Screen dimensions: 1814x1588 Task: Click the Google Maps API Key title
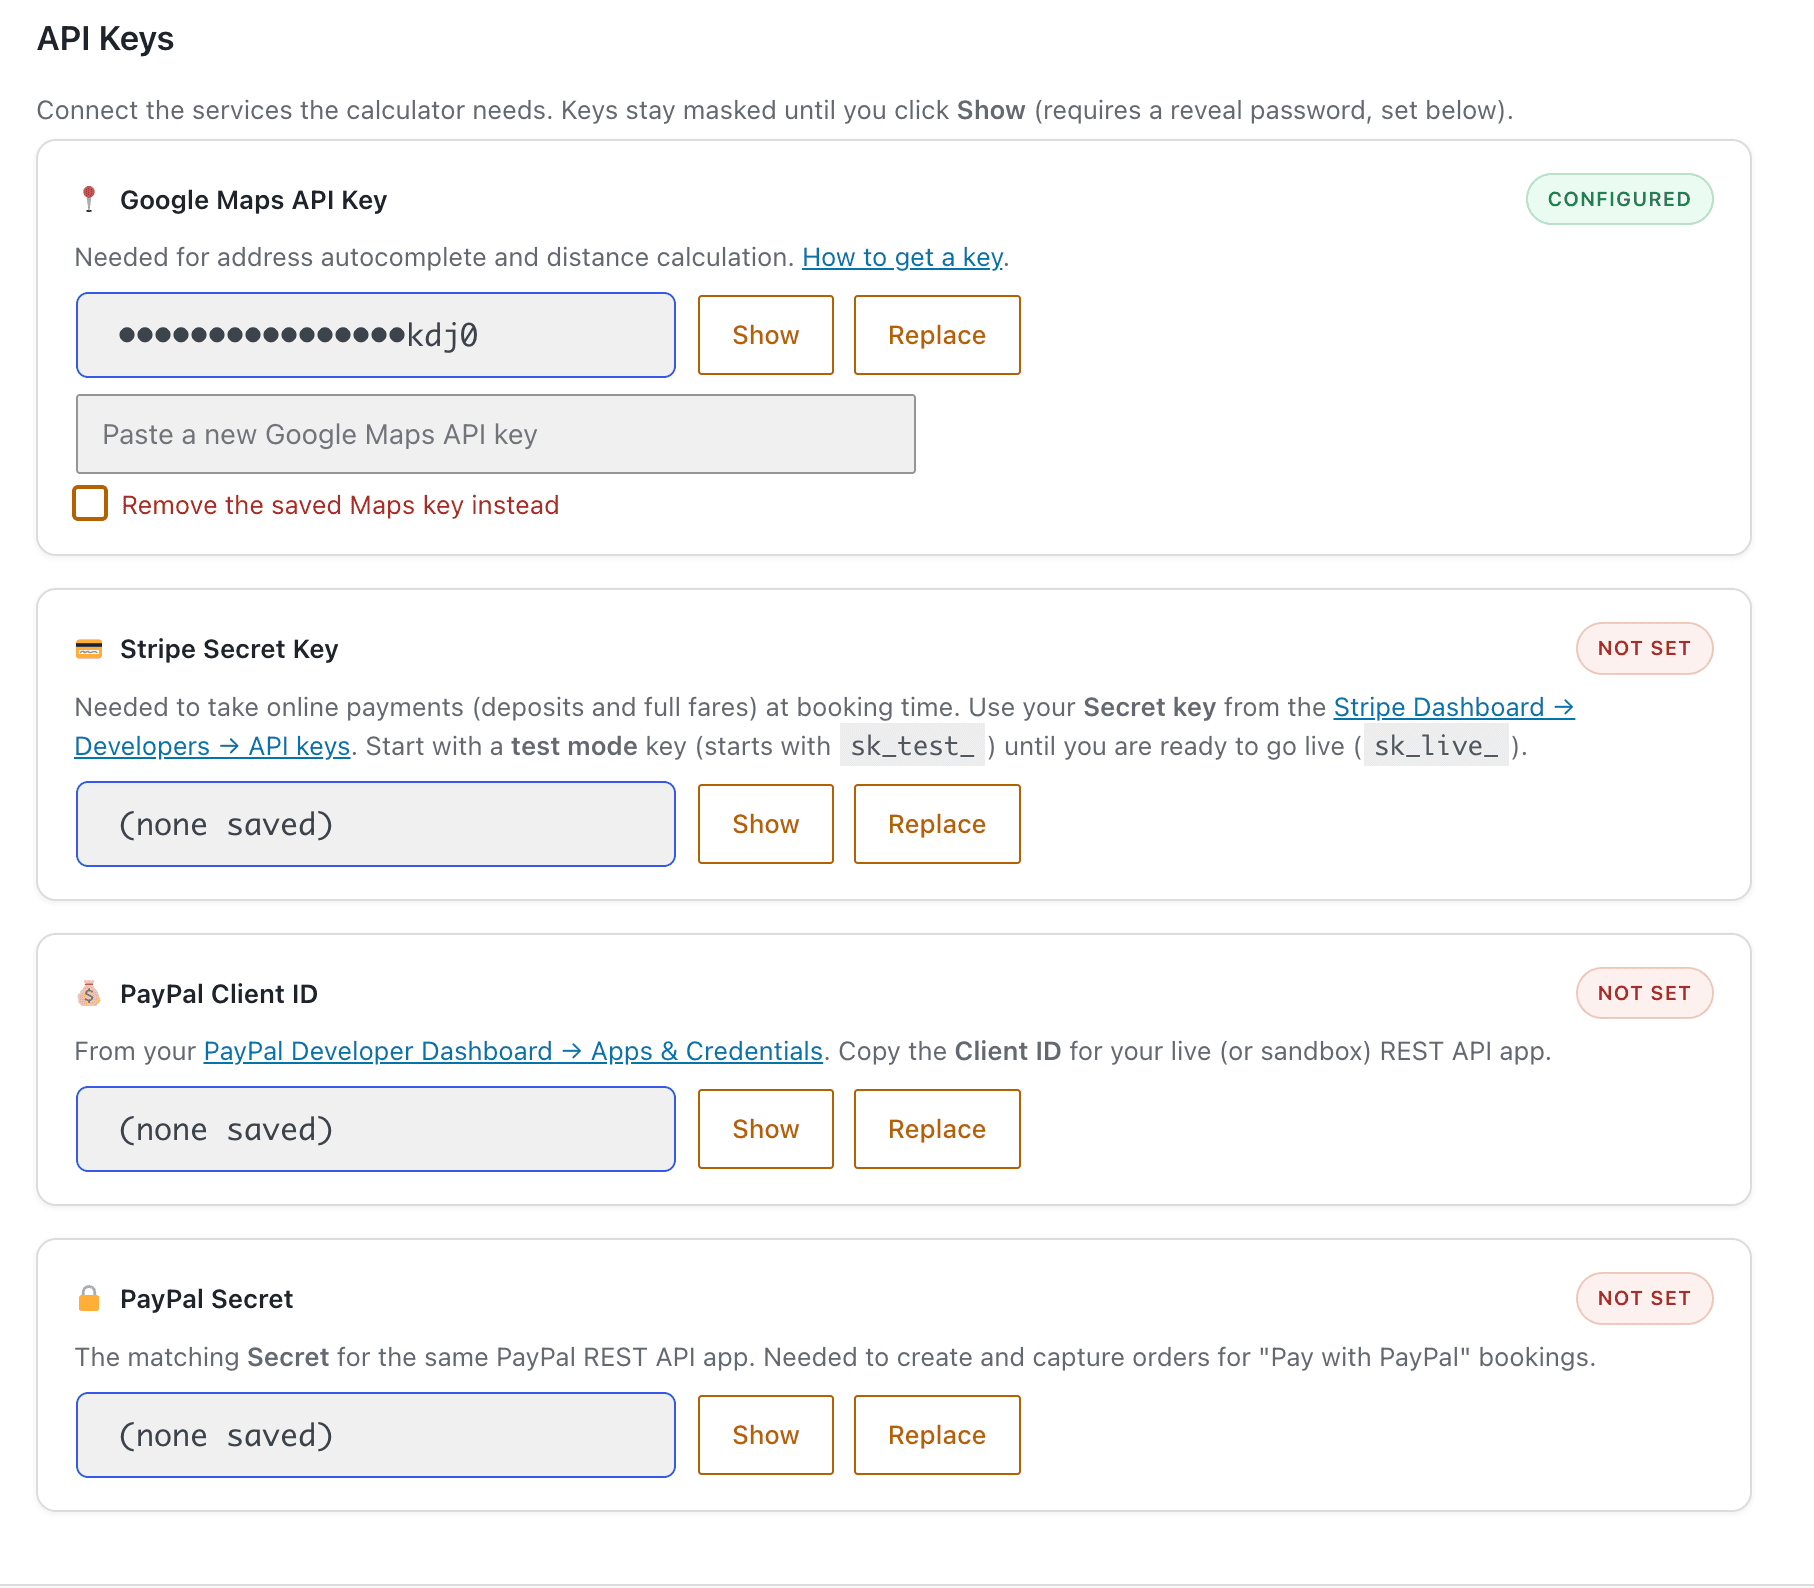click(x=253, y=200)
